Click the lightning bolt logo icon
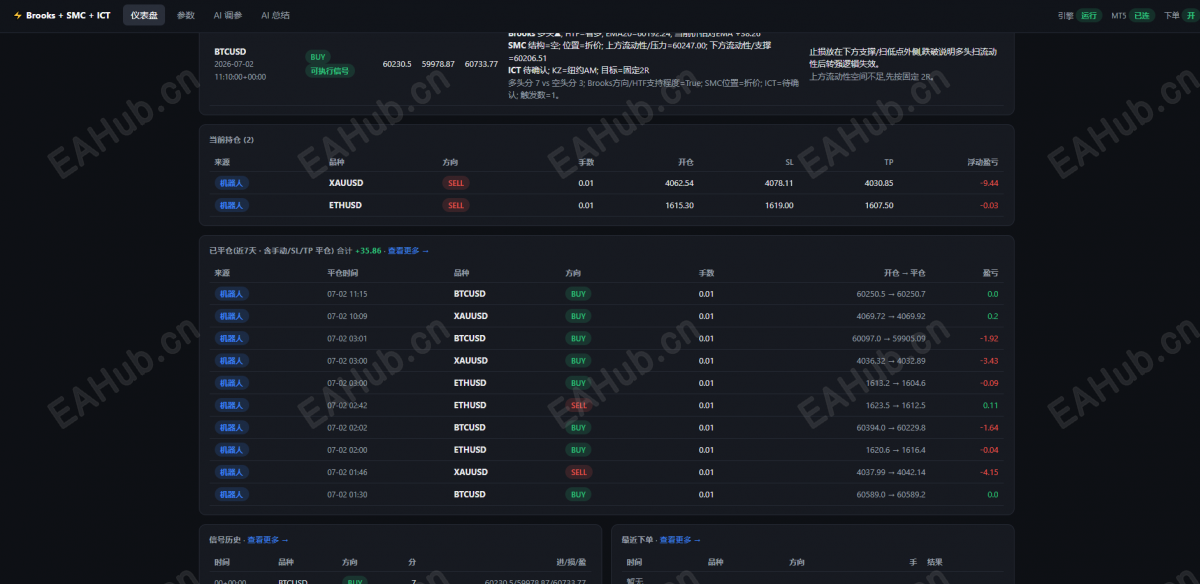 pos(17,16)
